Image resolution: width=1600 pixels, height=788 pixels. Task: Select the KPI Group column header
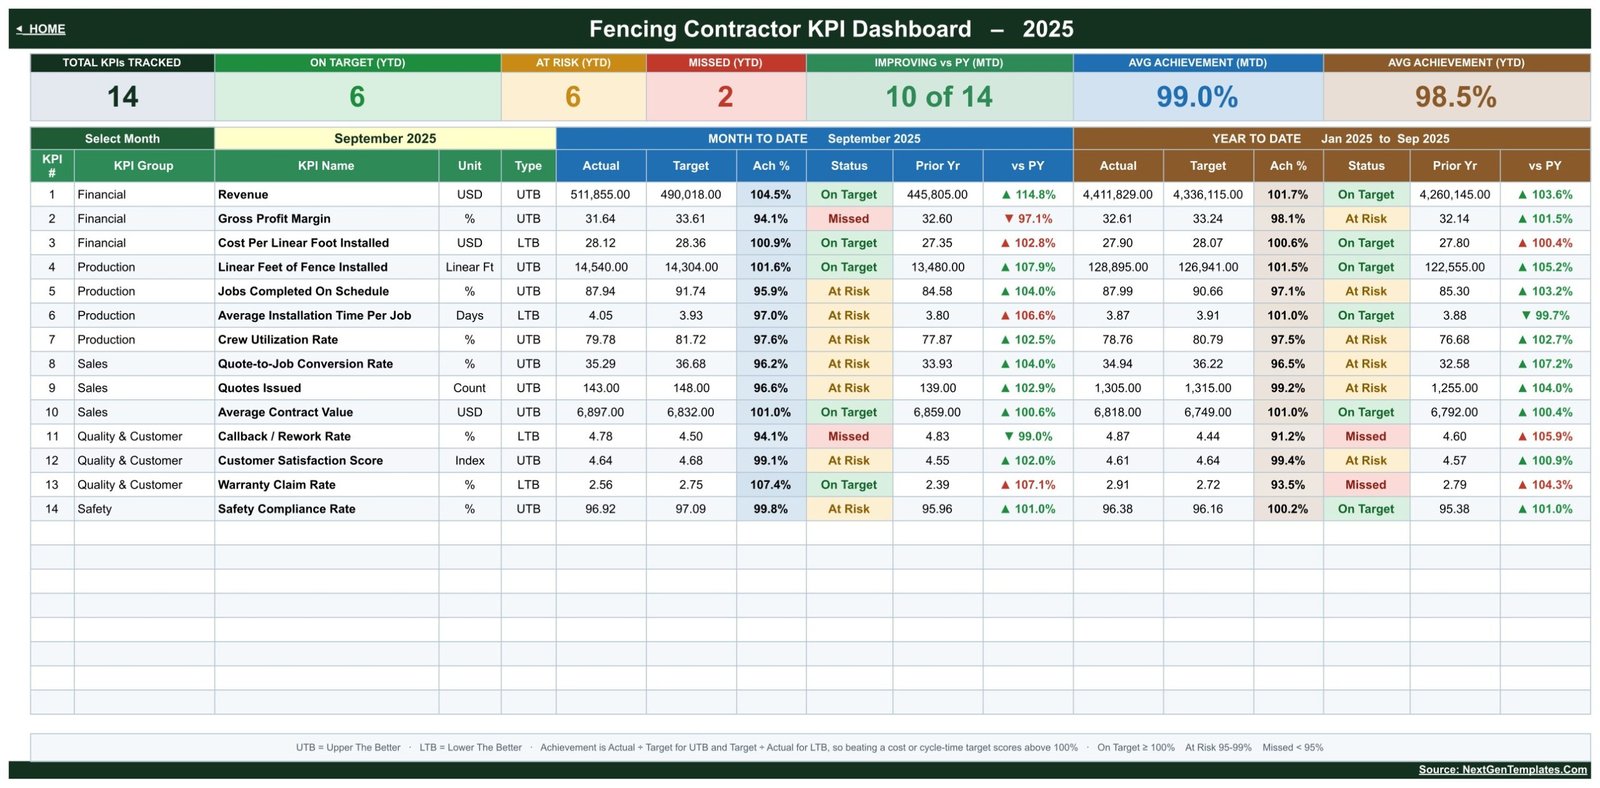(x=143, y=166)
